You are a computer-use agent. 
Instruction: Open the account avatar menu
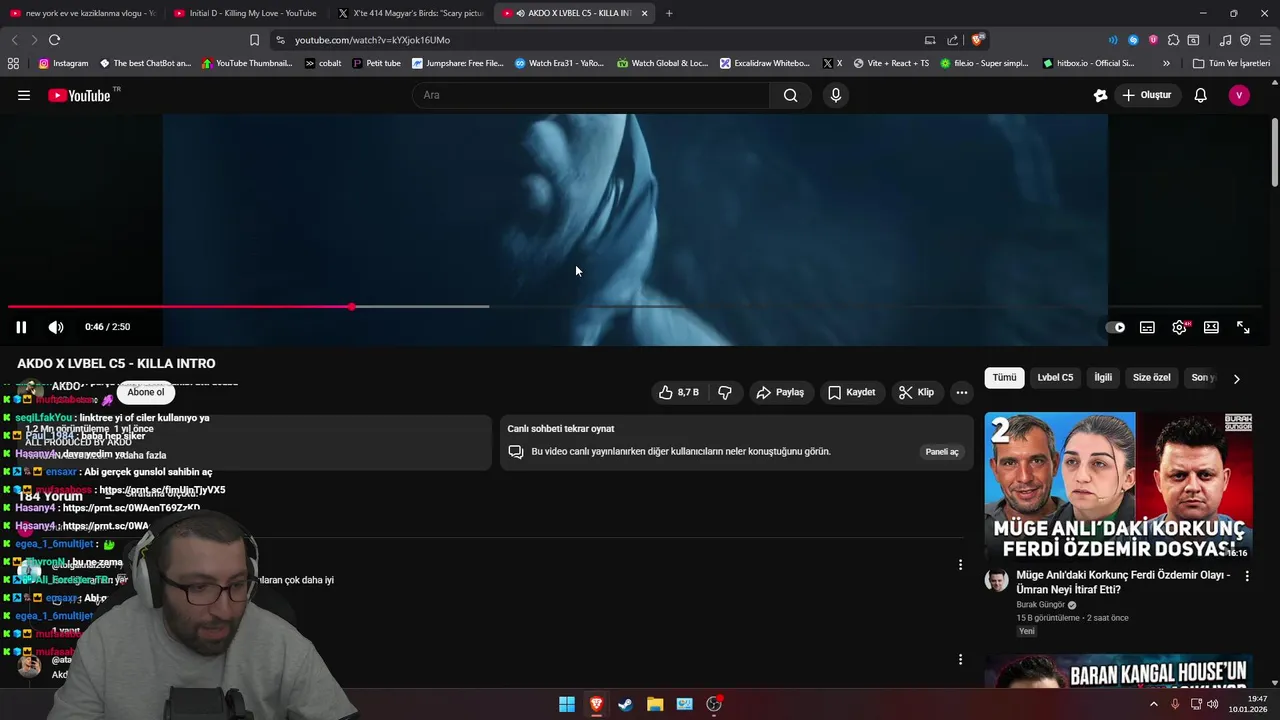pos(1239,95)
